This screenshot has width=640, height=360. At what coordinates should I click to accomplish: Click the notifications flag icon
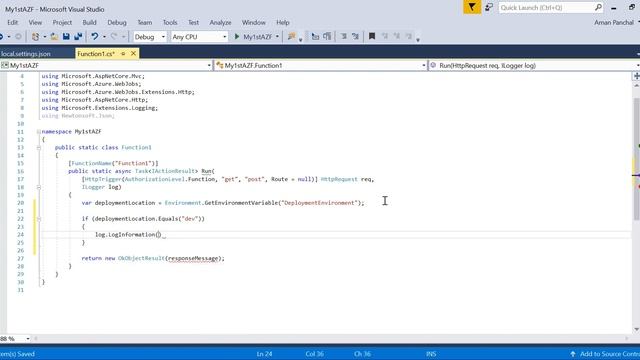pyautogui.click(x=472, y=7)
